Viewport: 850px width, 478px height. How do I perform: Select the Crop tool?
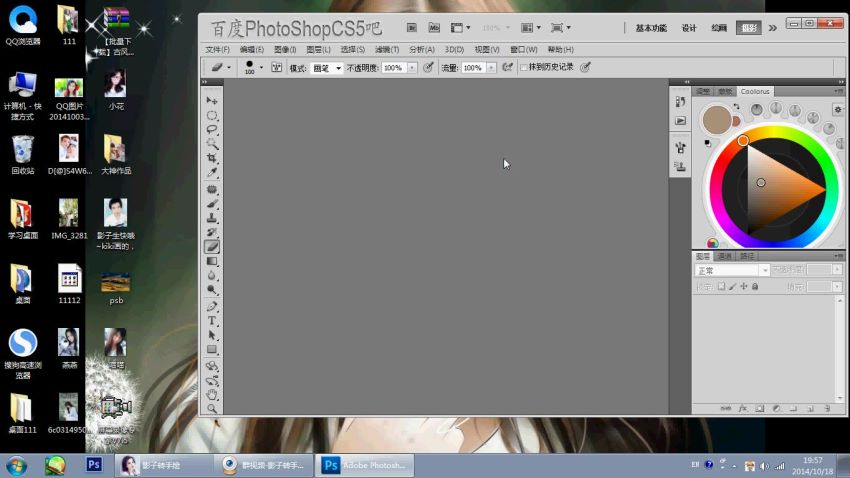(x=212, y=158)
